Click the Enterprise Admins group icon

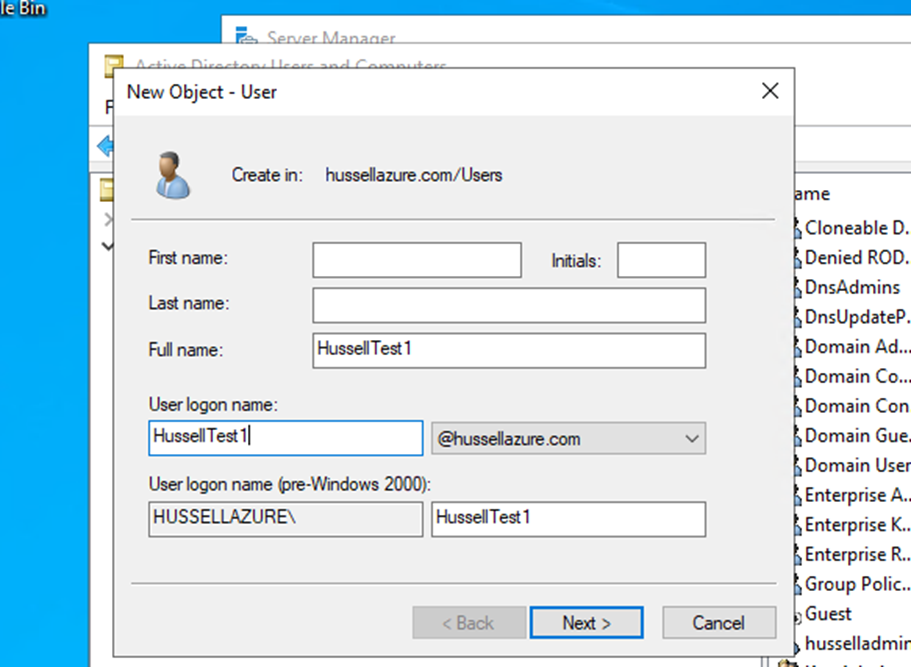tap(797, 494)
